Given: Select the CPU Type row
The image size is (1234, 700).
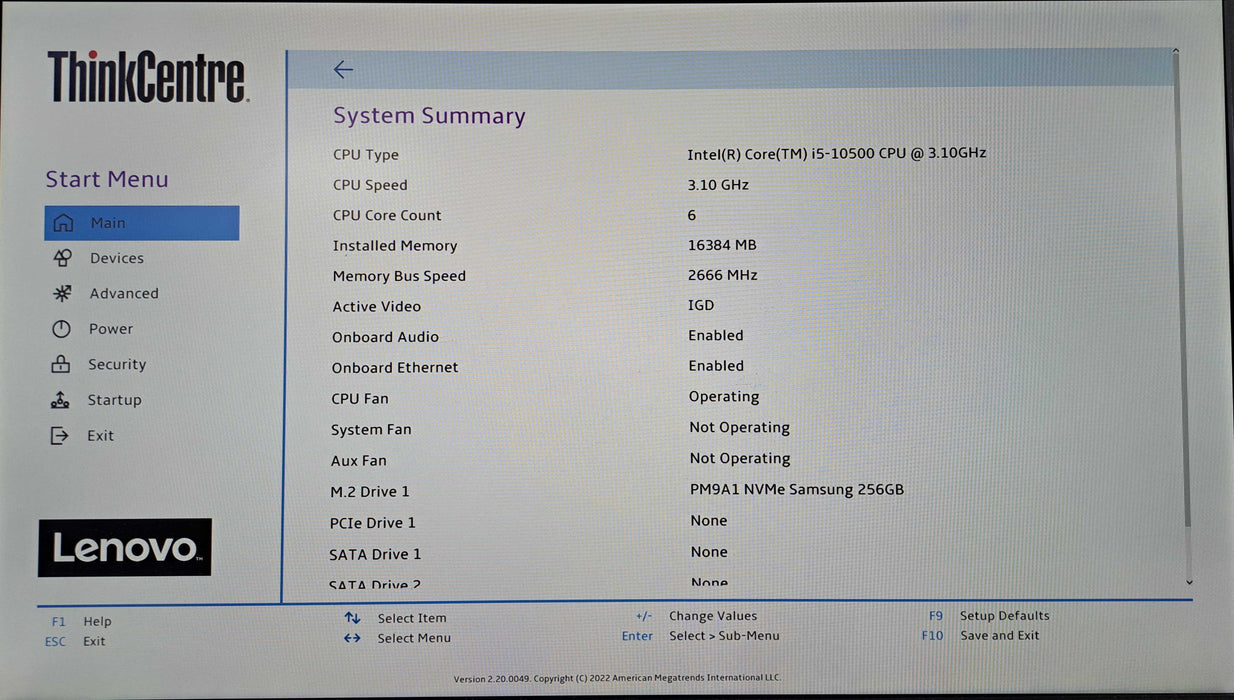Looking at the screenshot, I should (x=366, y=155).
